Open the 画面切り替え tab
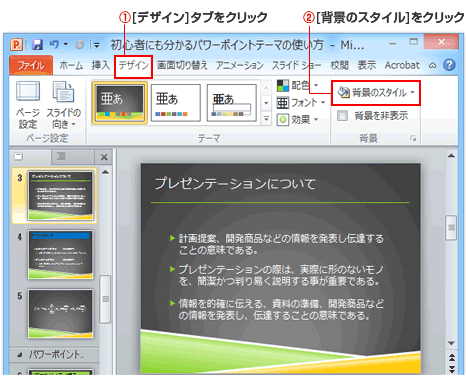The width and height of the screenshot is (468, 381). coord(182,65)
